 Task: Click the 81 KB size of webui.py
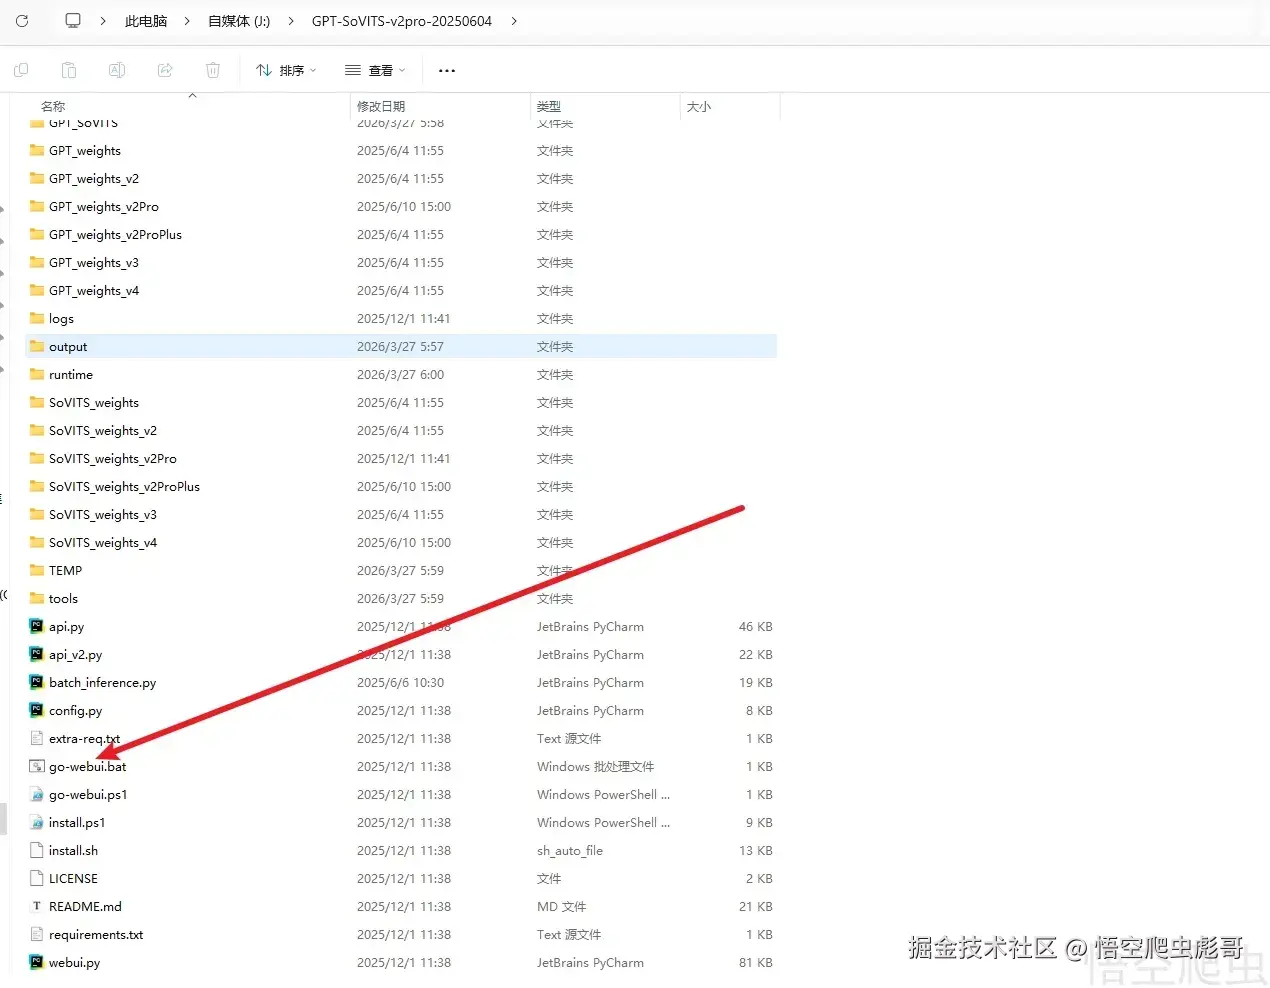(756, 963)
